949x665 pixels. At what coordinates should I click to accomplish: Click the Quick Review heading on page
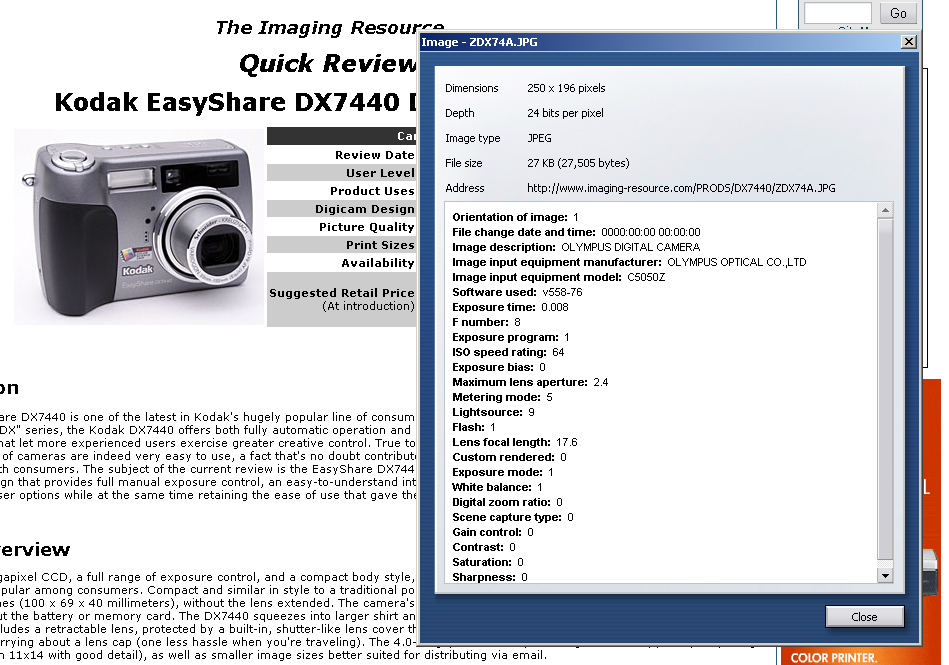(327, 64)
